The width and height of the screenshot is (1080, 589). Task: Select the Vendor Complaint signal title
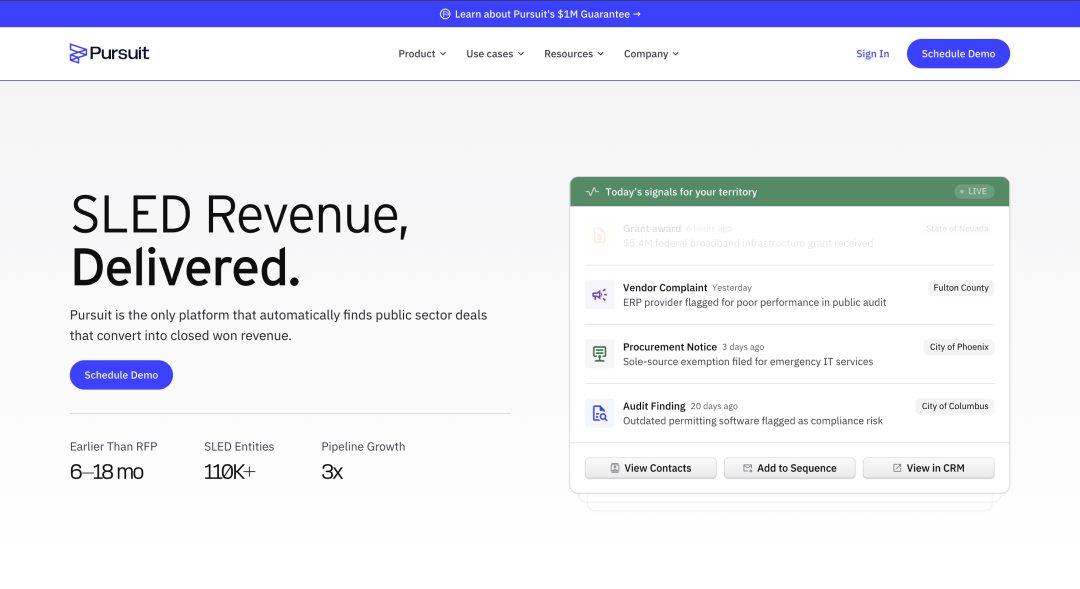665,288
